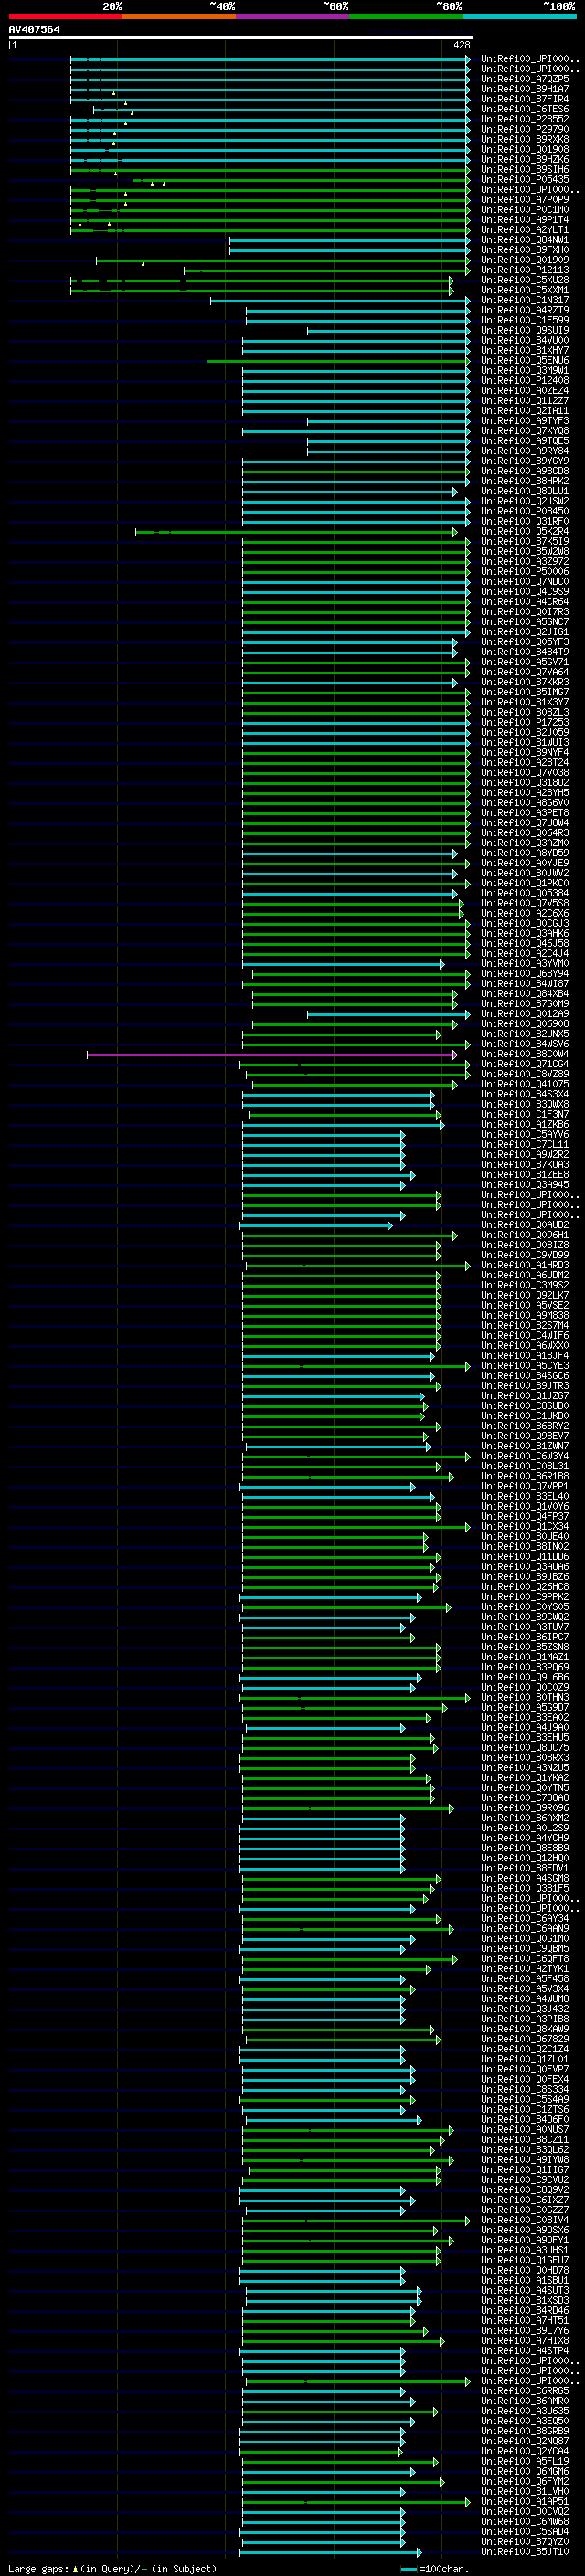This screenshot has width=585, height=2576.
Task: Select the purple ~60% identity legend bar
Action: 293,16
